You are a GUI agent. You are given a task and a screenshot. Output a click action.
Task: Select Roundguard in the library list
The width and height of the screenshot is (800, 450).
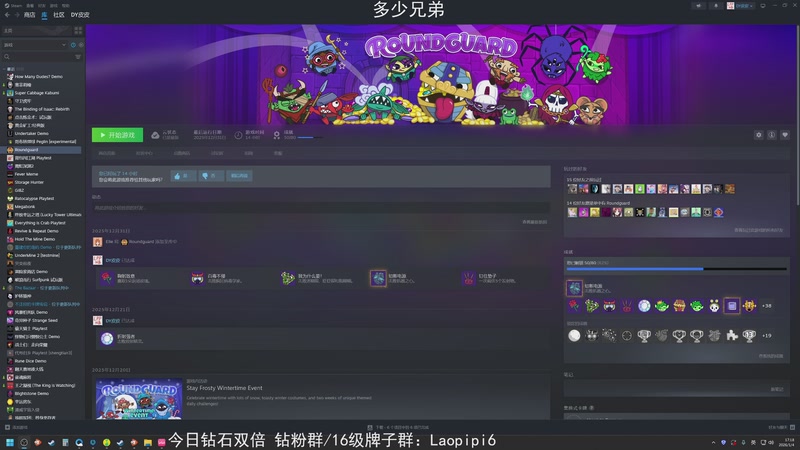click(43, 150)
